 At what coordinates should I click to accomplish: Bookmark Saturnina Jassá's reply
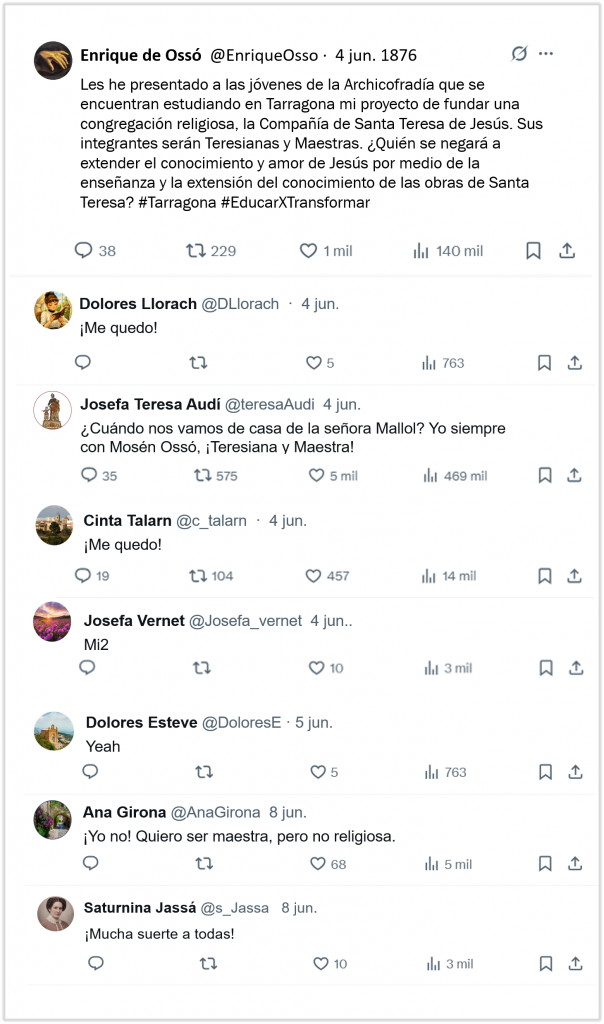[546, 963]
